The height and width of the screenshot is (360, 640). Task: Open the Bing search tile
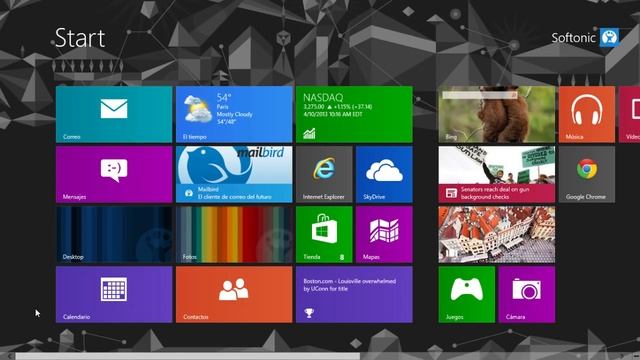(497, 114)
